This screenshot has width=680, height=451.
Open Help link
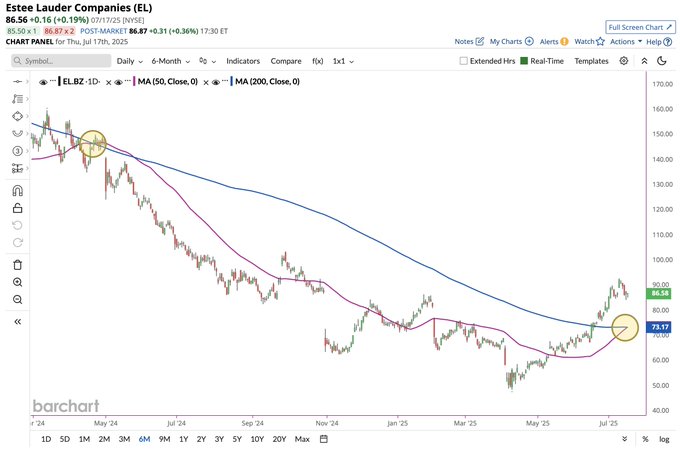[659, 42]
